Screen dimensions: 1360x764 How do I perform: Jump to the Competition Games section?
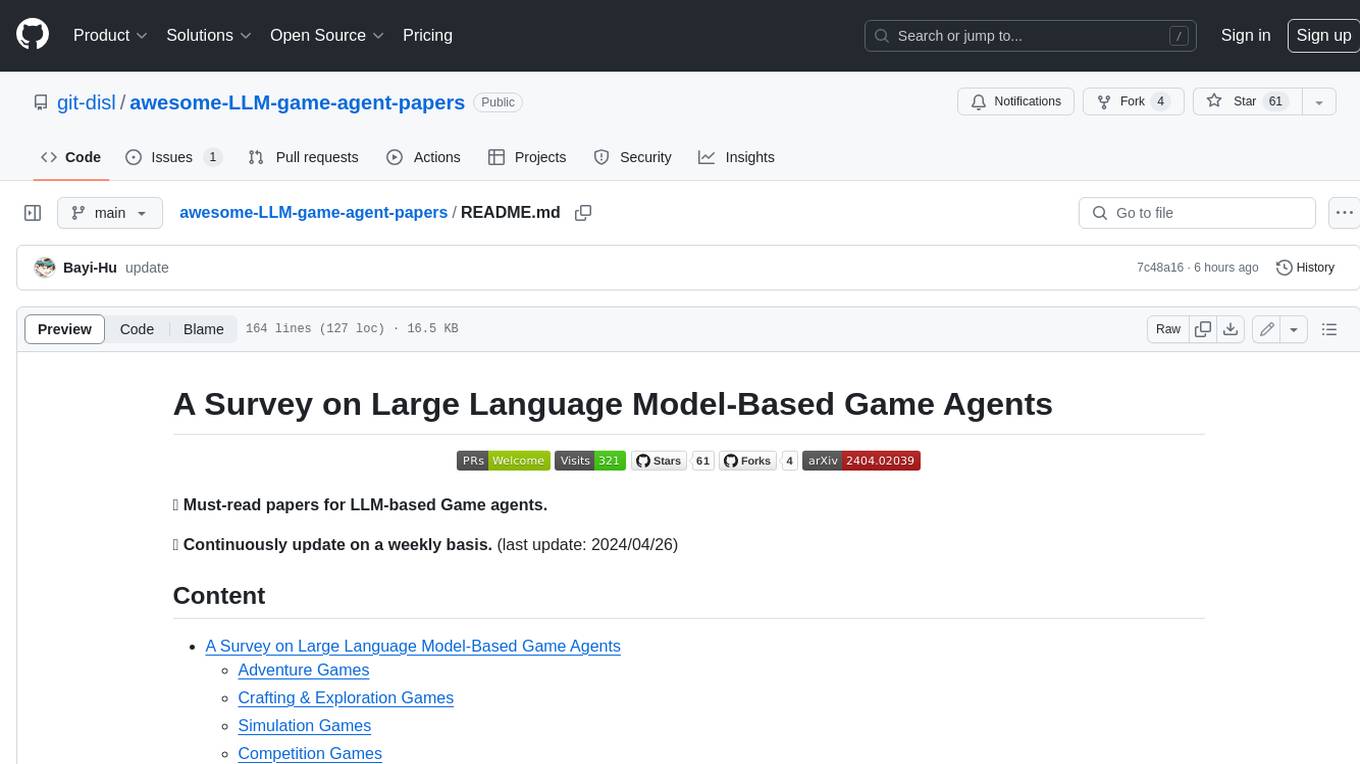310,753
